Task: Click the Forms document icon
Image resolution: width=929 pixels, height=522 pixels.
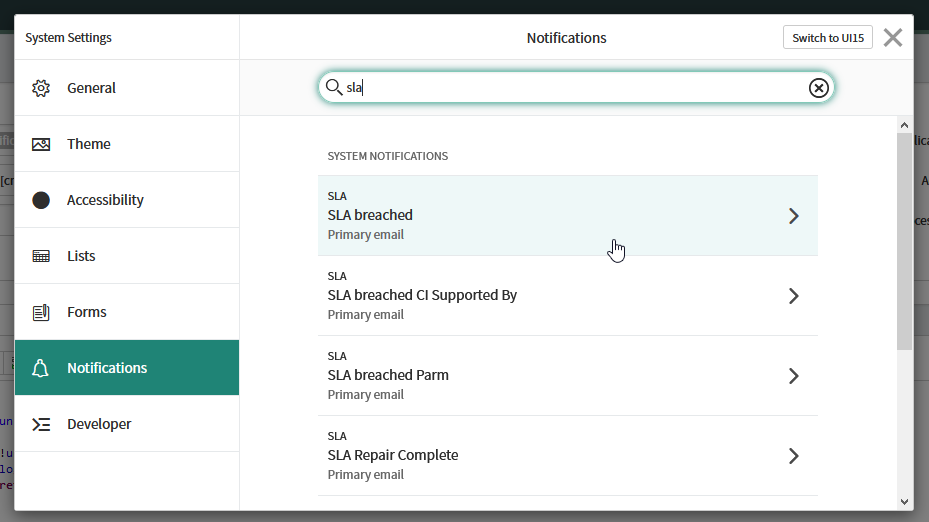Action: [41, 312]
